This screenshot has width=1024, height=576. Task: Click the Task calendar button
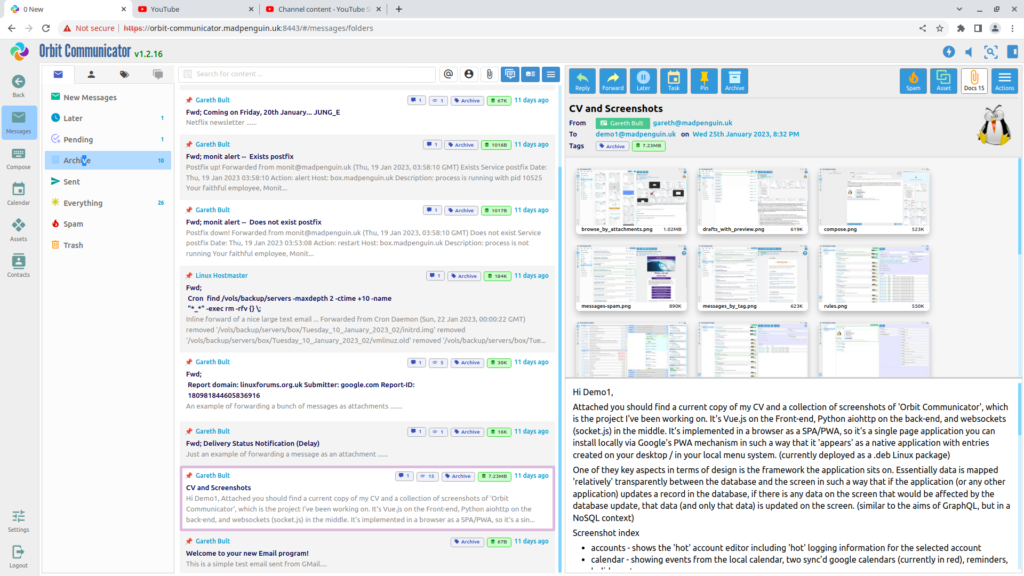673,80
